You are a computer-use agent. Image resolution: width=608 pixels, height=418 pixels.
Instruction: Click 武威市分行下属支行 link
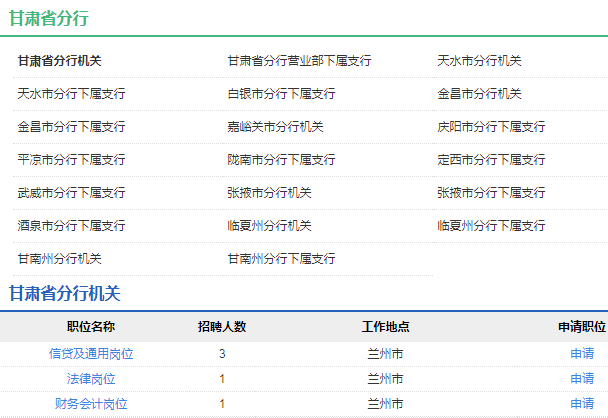coord(71,193)
